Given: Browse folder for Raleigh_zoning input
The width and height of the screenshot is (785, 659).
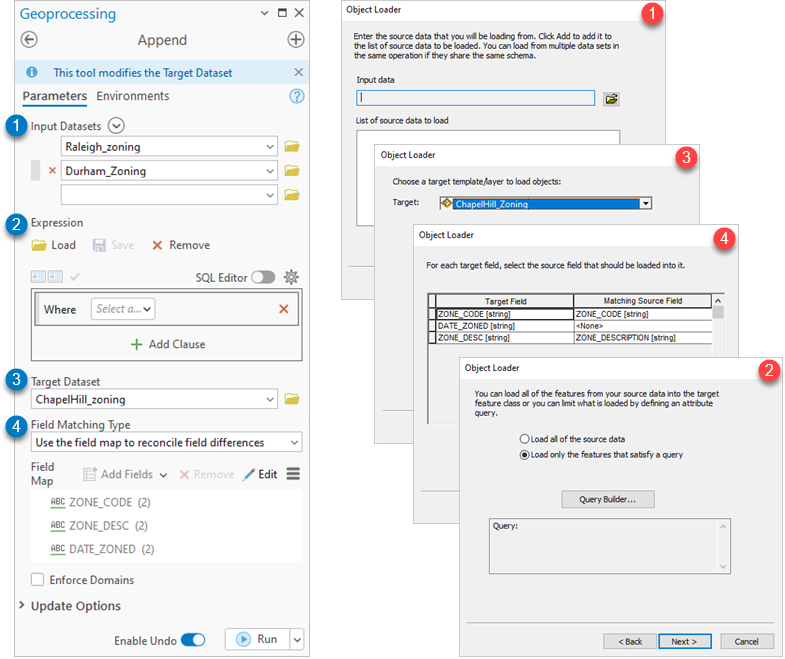Looking at the screenshot, I should (x=292, y=147).
